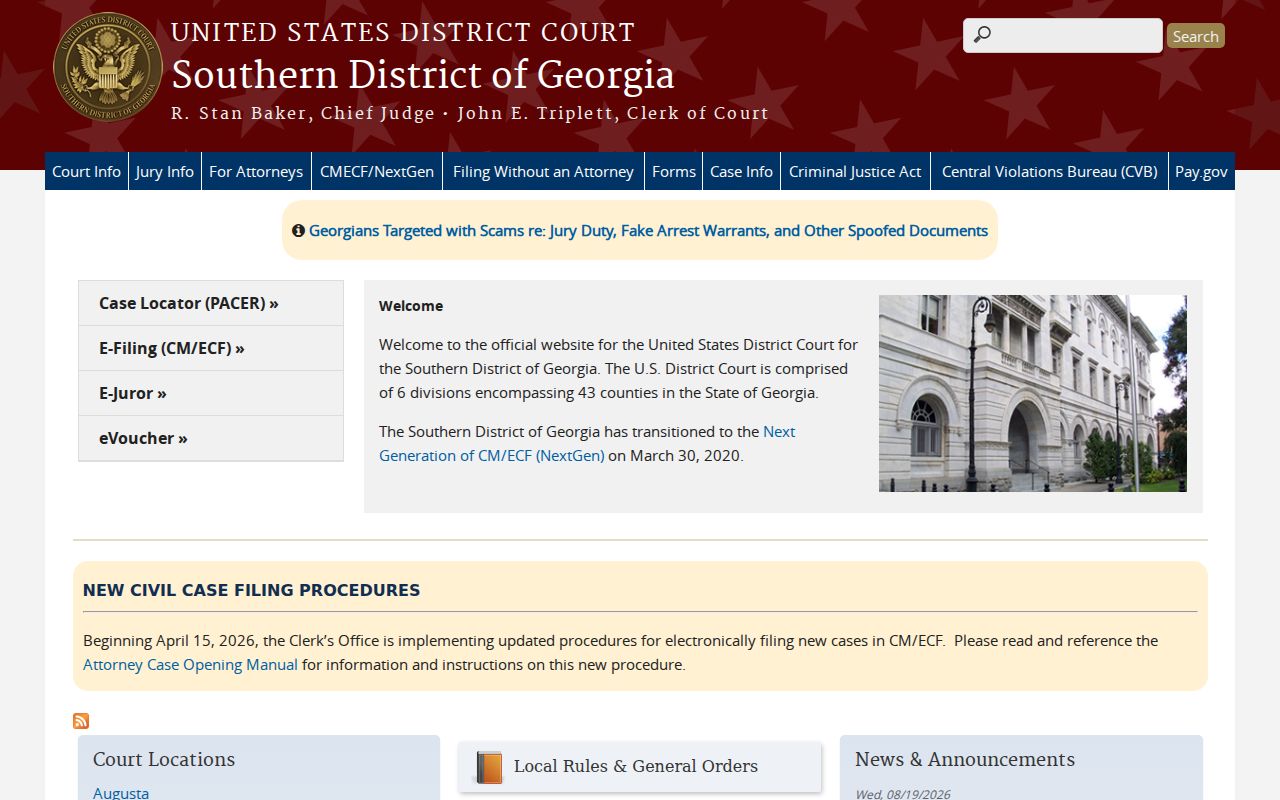Click the chief judge and clerk line
Image resolution: width=1280 pixels, height=800 pixels.
470,113
